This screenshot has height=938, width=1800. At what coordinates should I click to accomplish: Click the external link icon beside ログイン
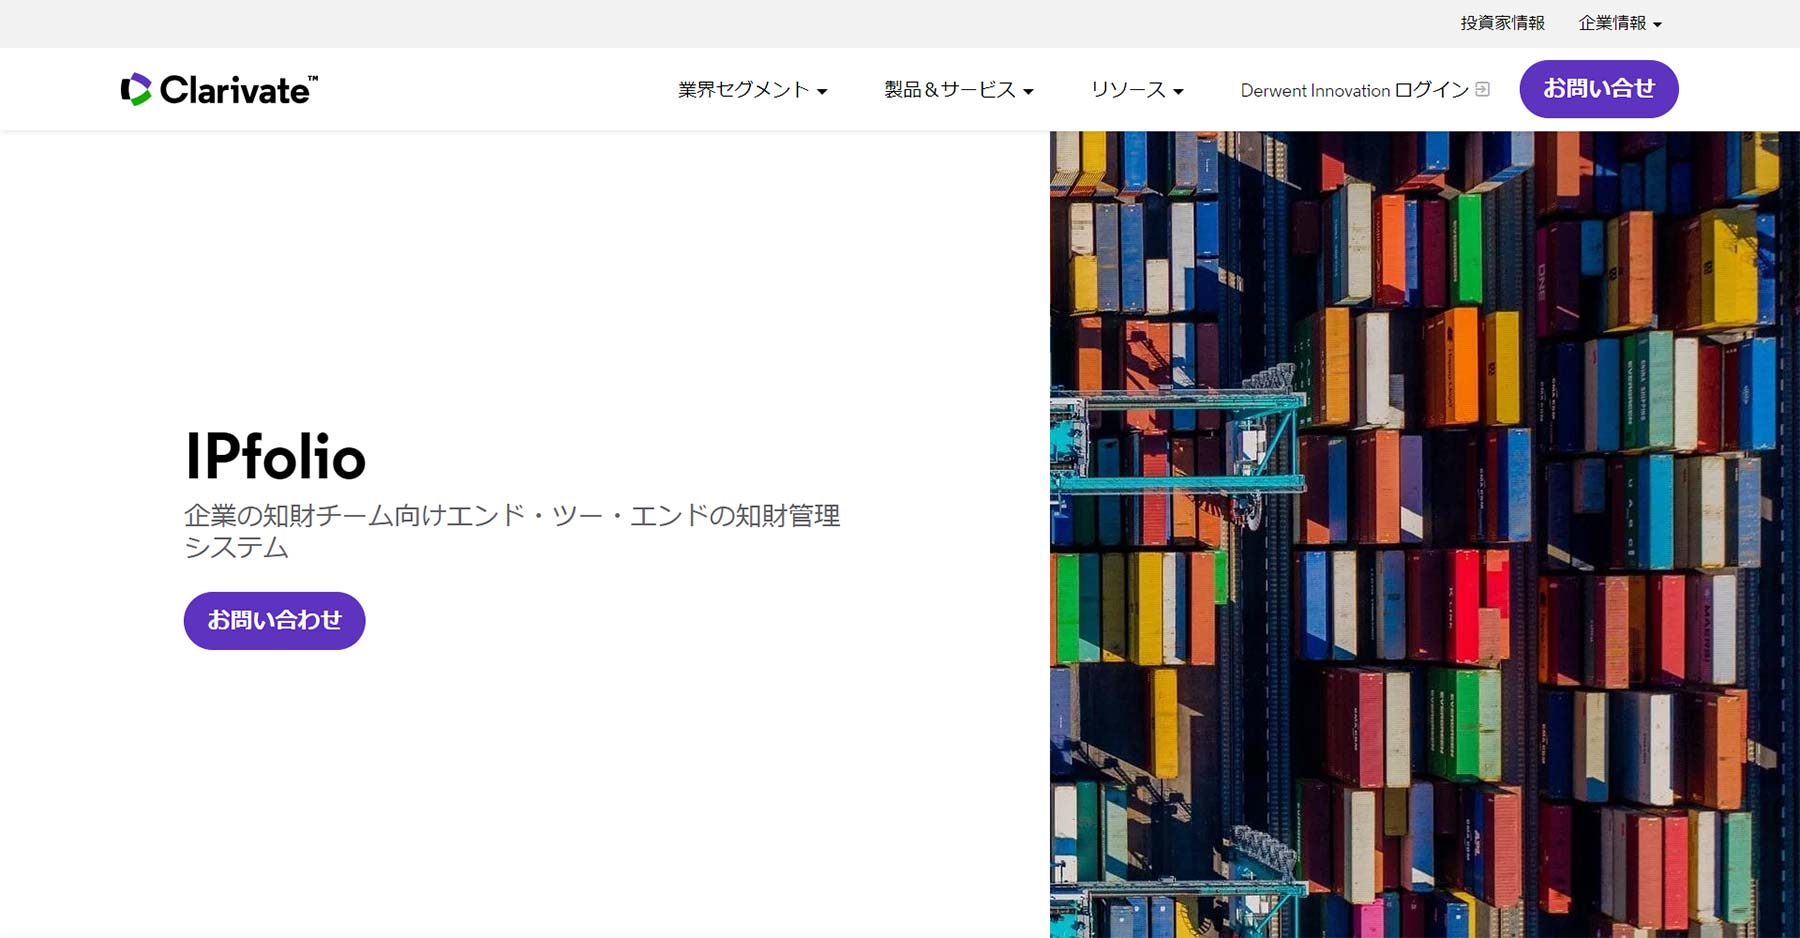coord(1483,89)
